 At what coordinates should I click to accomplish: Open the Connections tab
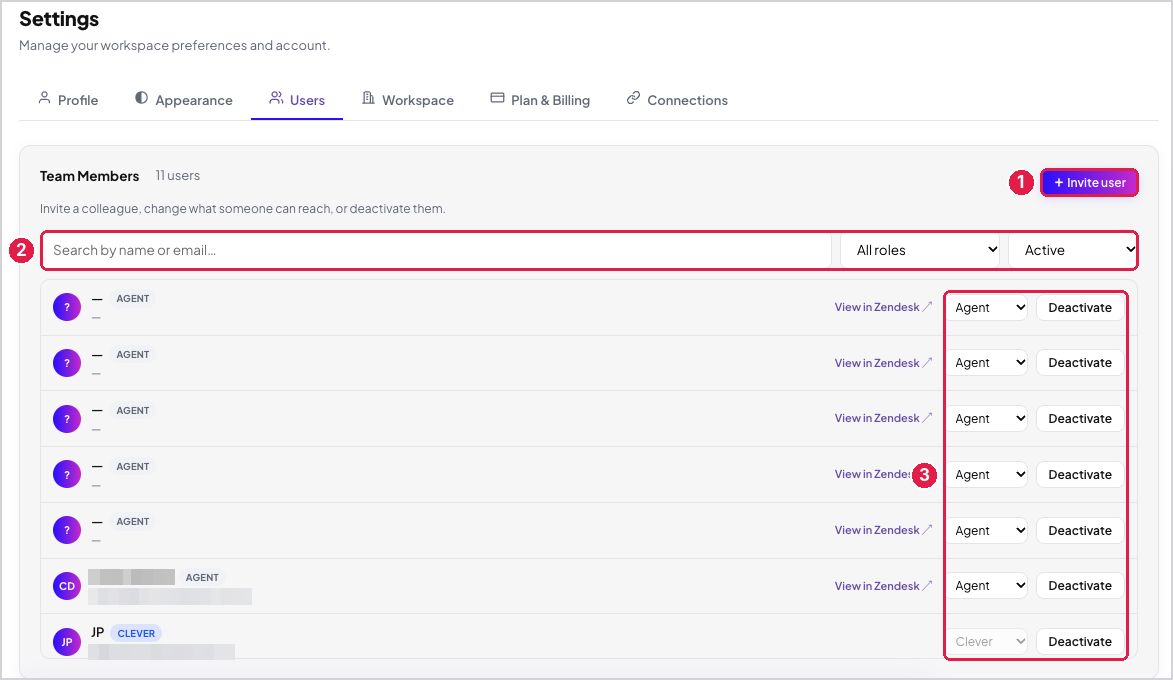[x=677, y=99]
